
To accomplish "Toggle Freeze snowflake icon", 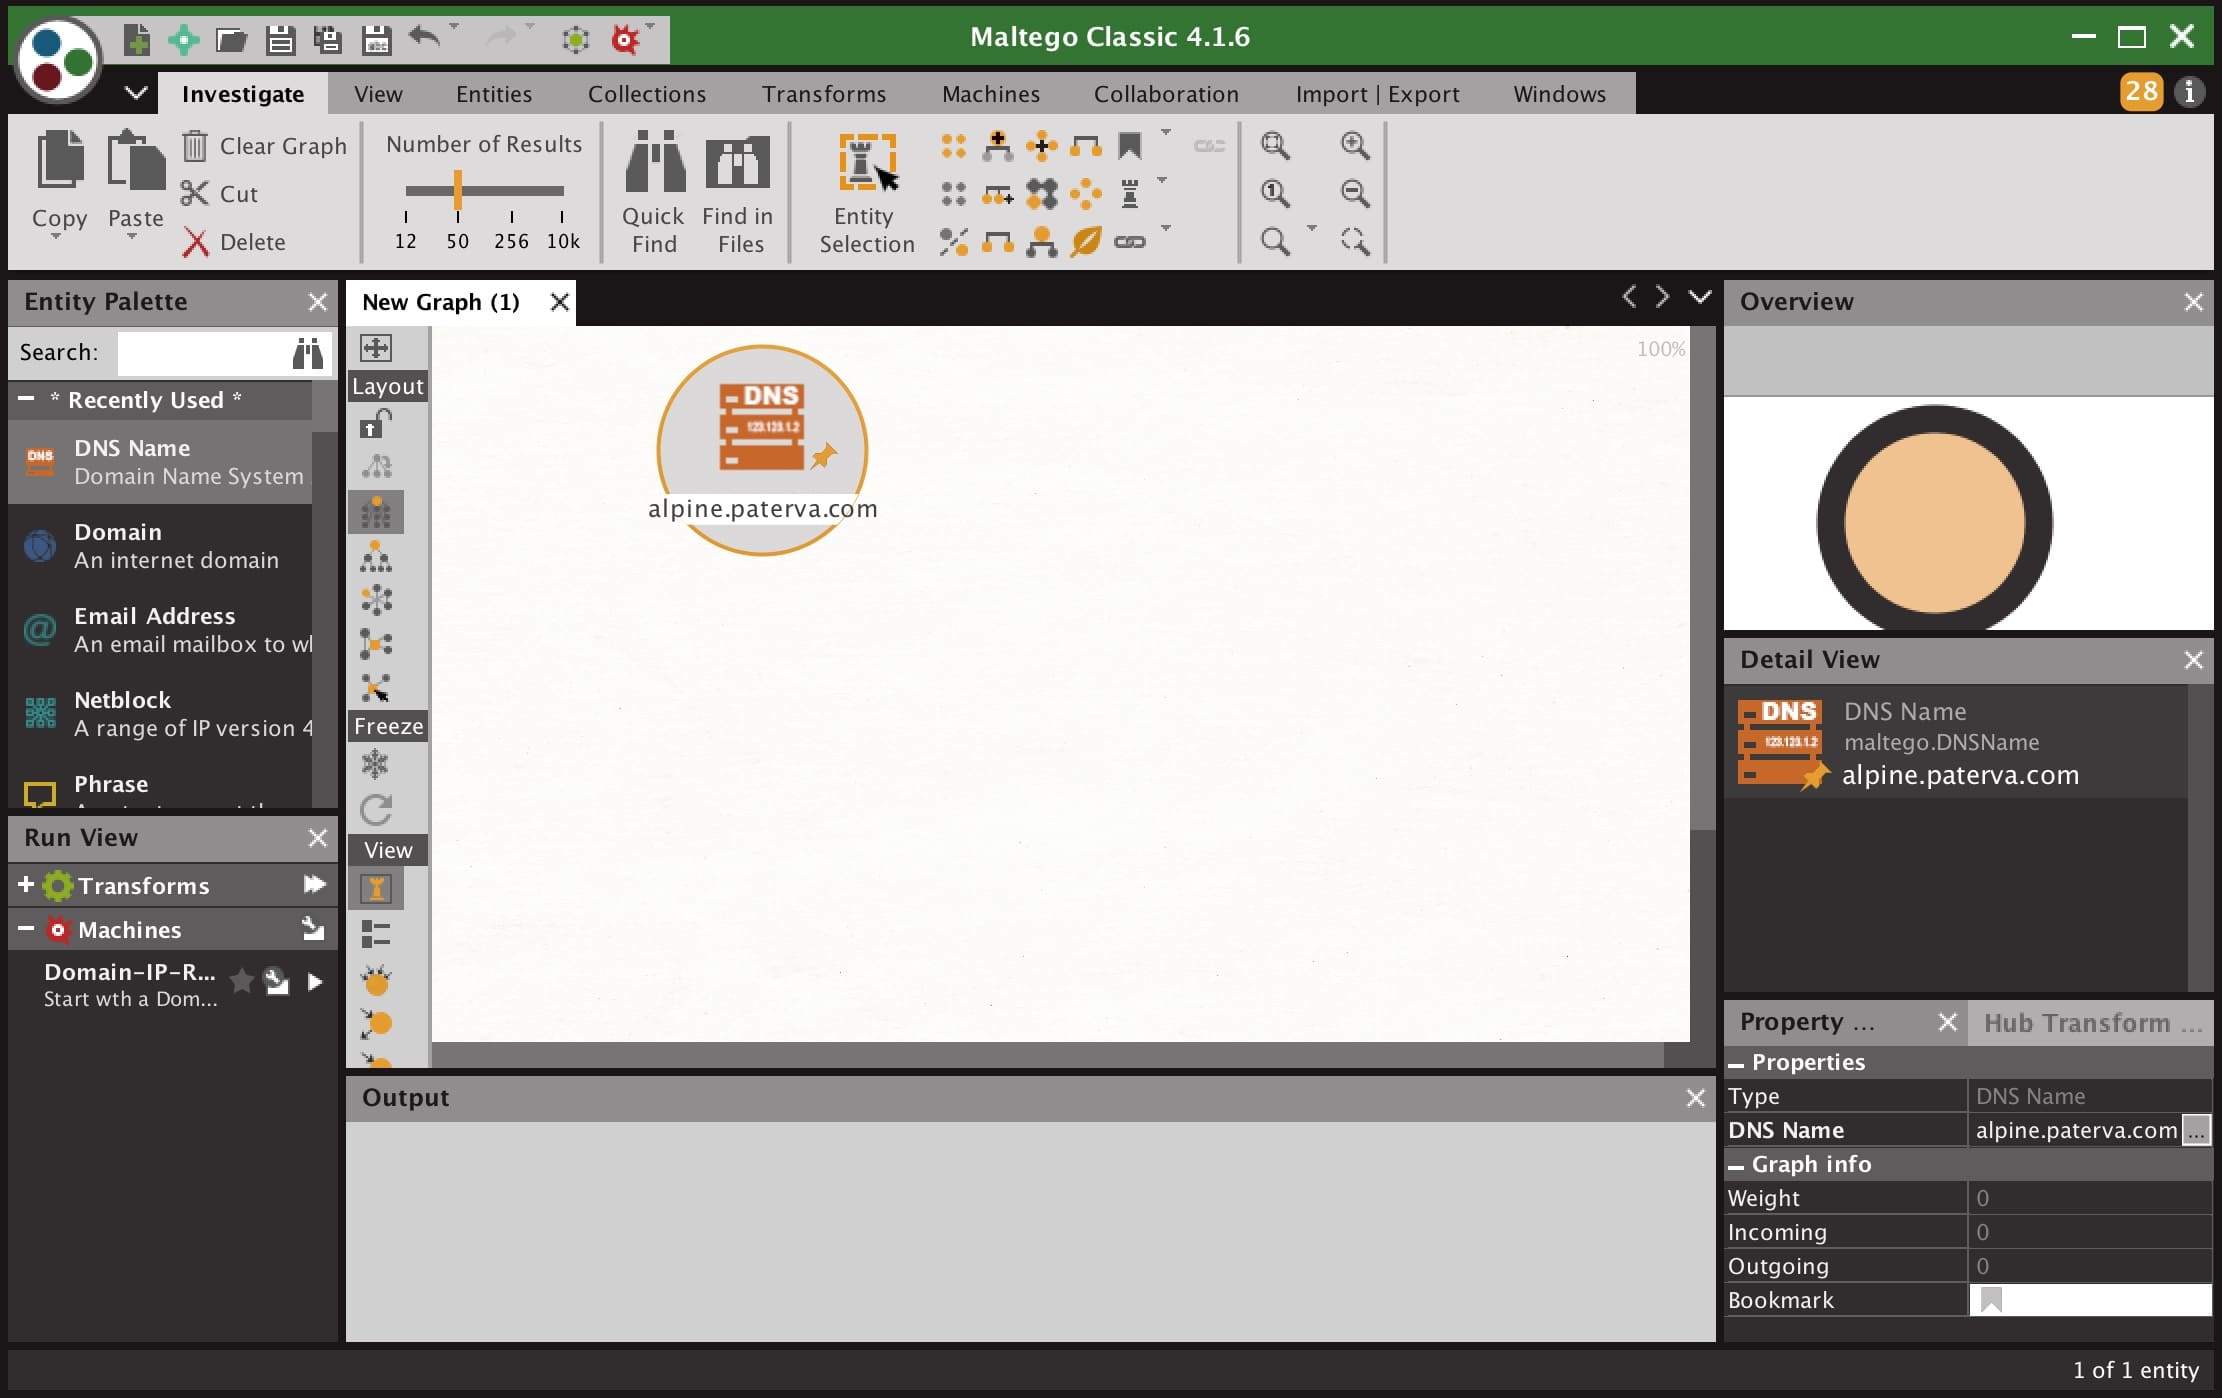I will pos(375,765).
